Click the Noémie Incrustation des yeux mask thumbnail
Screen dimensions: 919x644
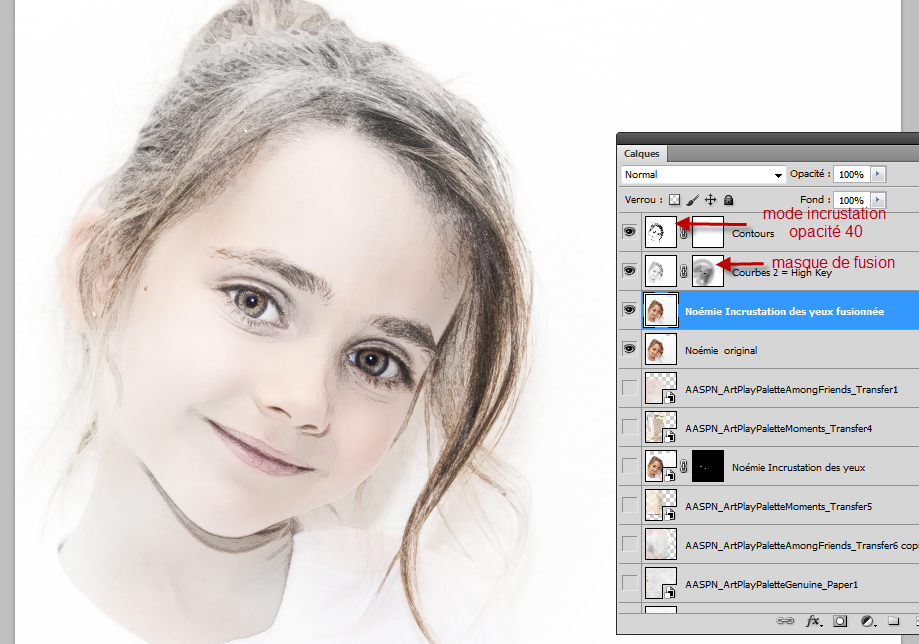[708, 466]
